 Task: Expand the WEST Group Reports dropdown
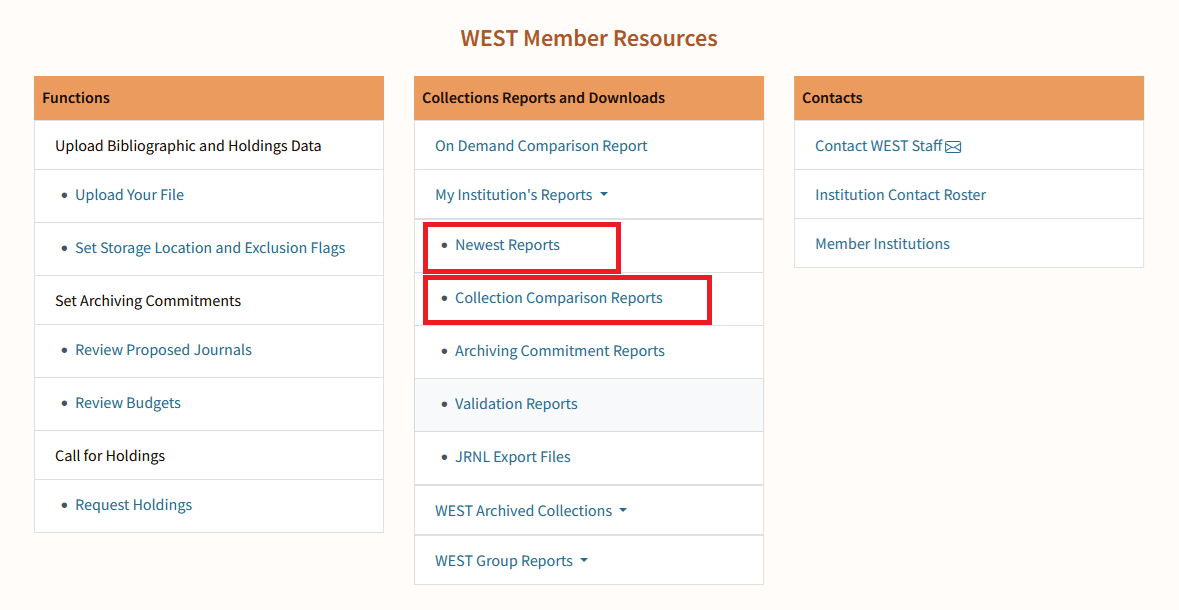click(x=511, y=561)
